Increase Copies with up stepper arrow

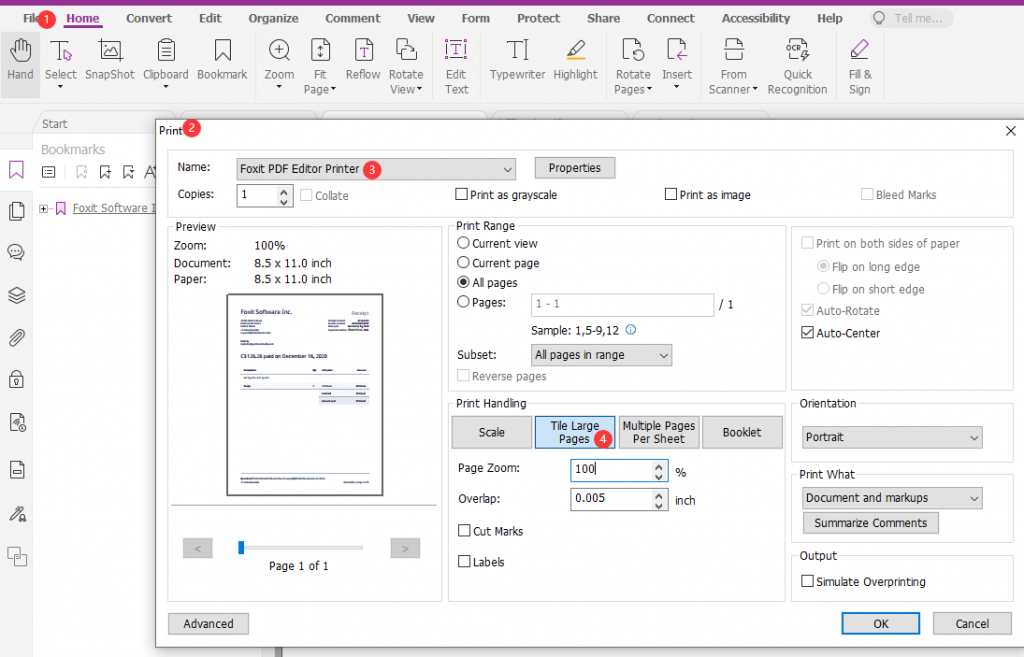(x=283, y=191)
